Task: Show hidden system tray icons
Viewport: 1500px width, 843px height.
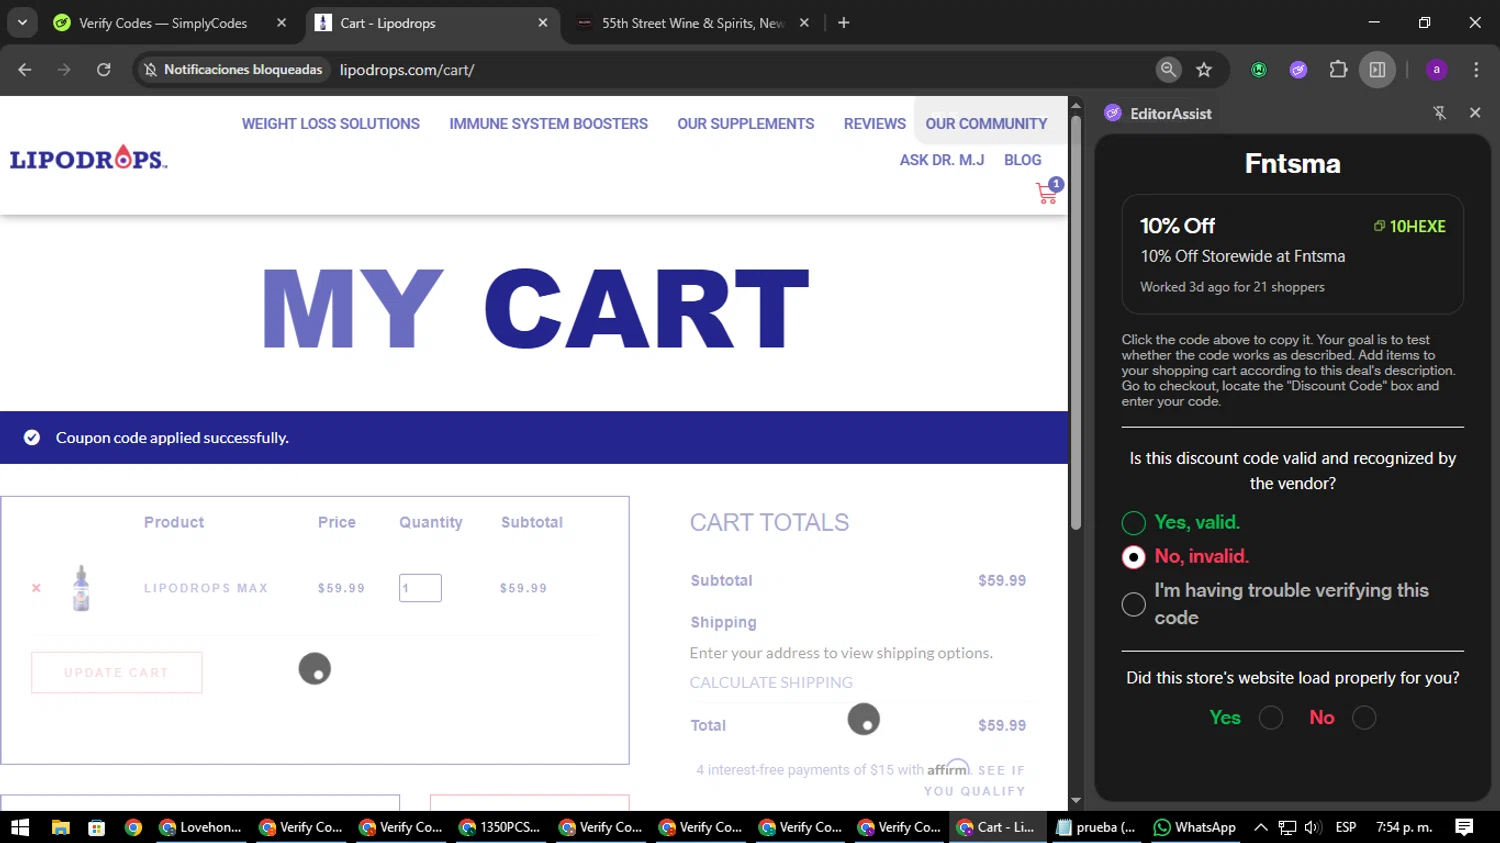Action: (x=1261, y=827)
